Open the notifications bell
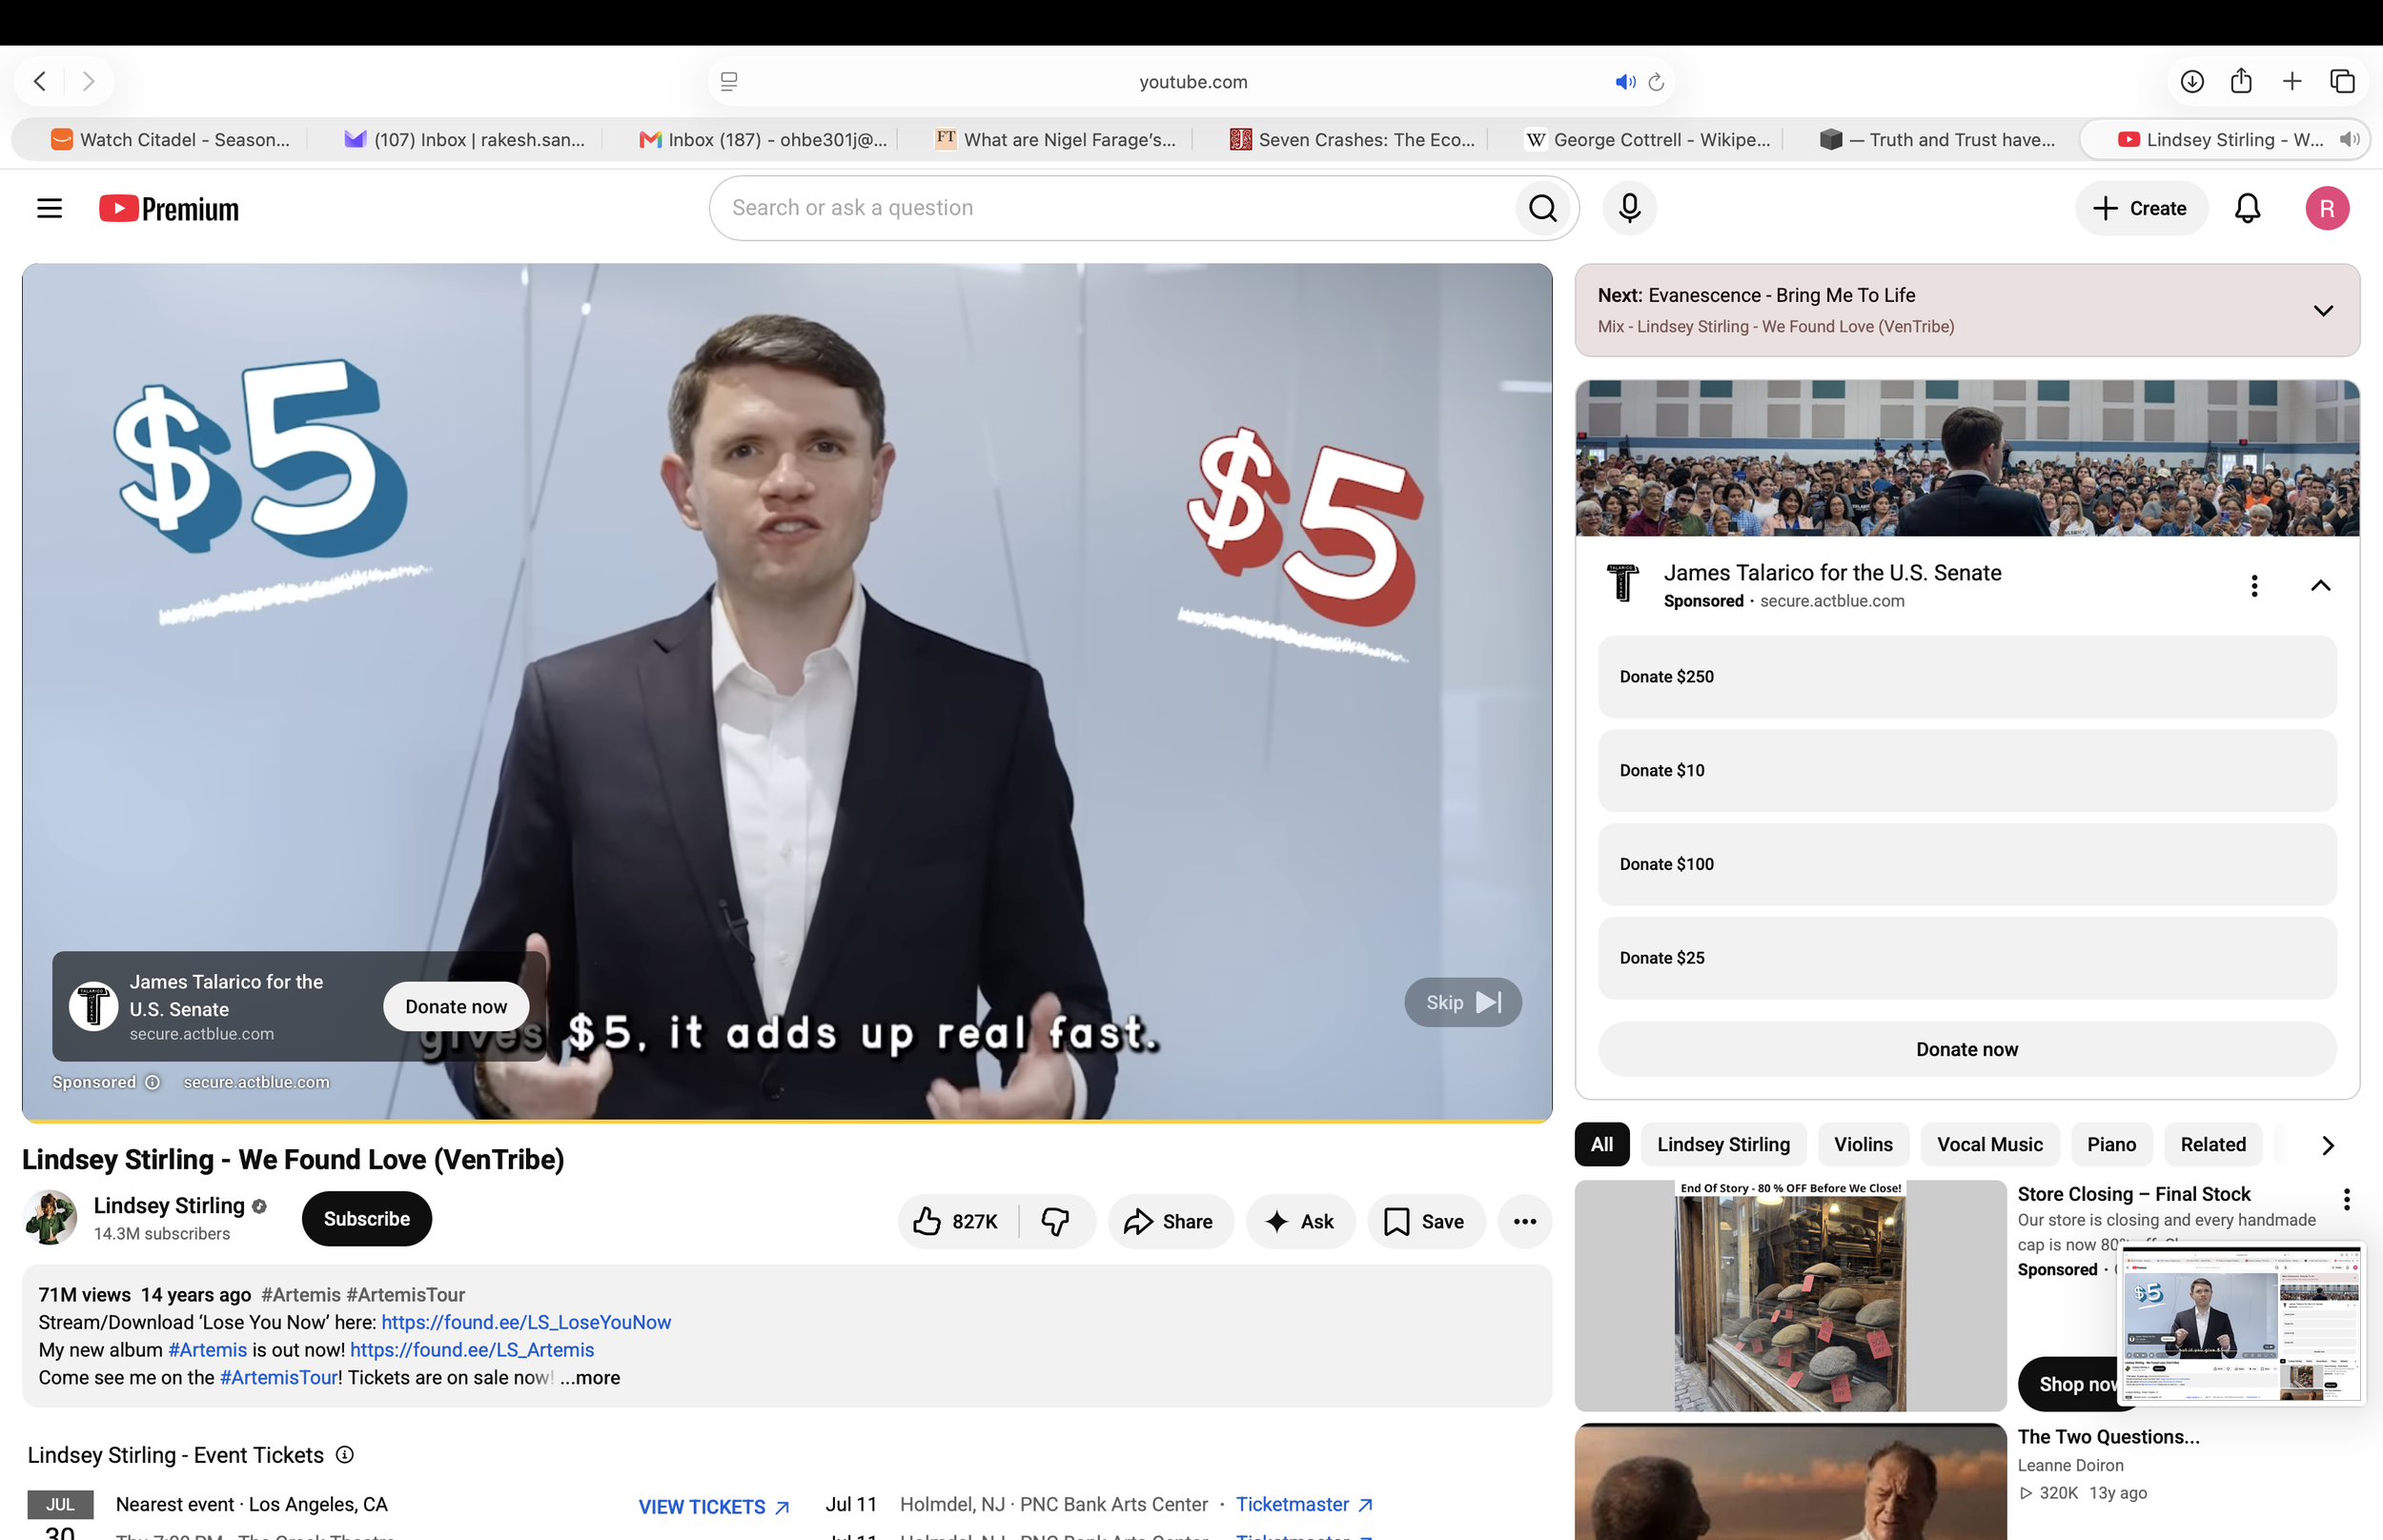 click(x=2247, y=208)
